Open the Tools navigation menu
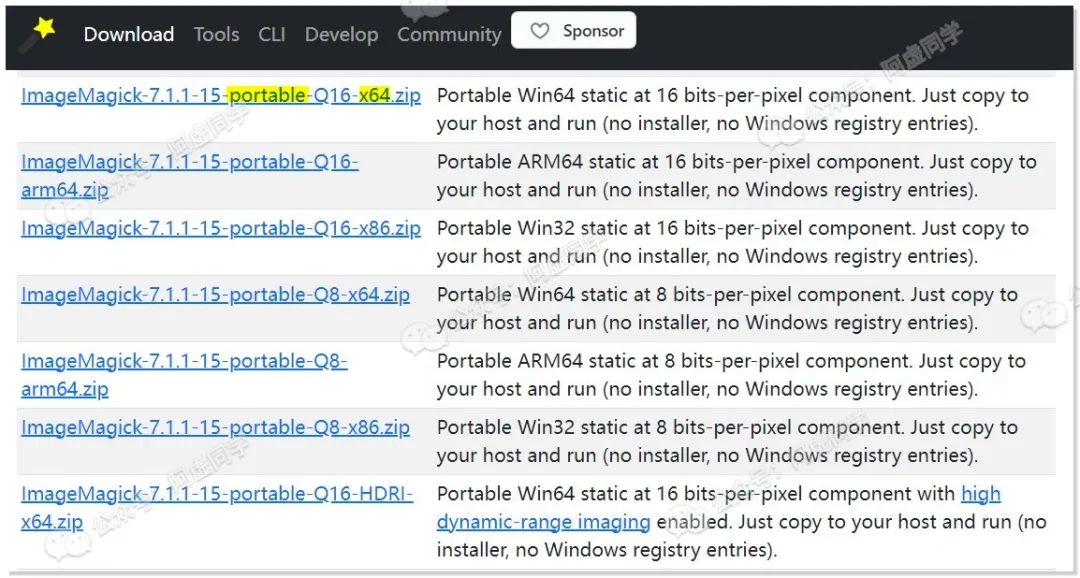 coord(216,34)
